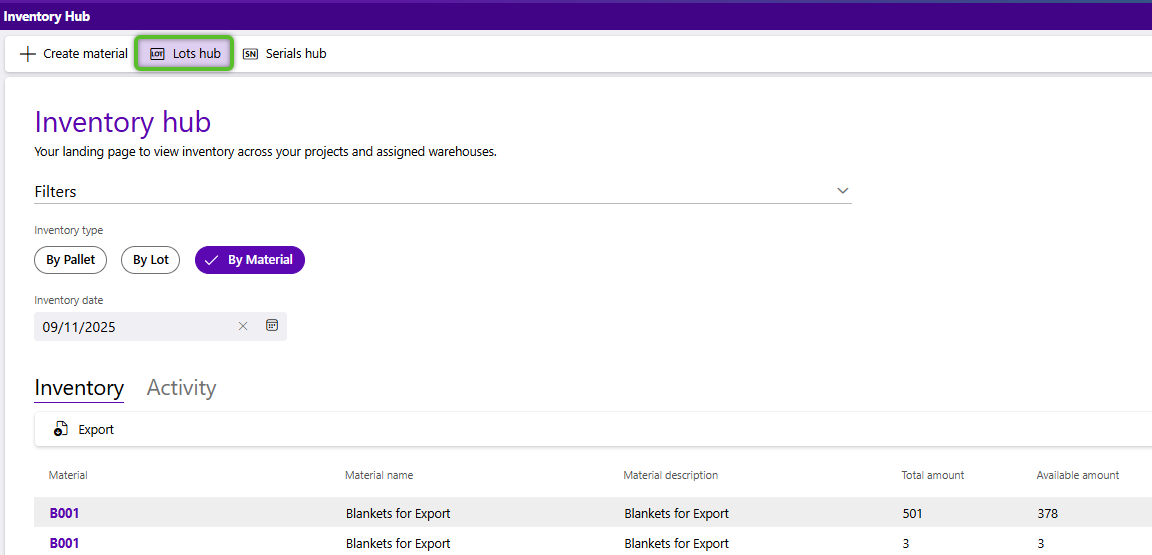Sort by the Total amount column header
This screenshot has width=1152, height=555.
(x=932, y=475)
